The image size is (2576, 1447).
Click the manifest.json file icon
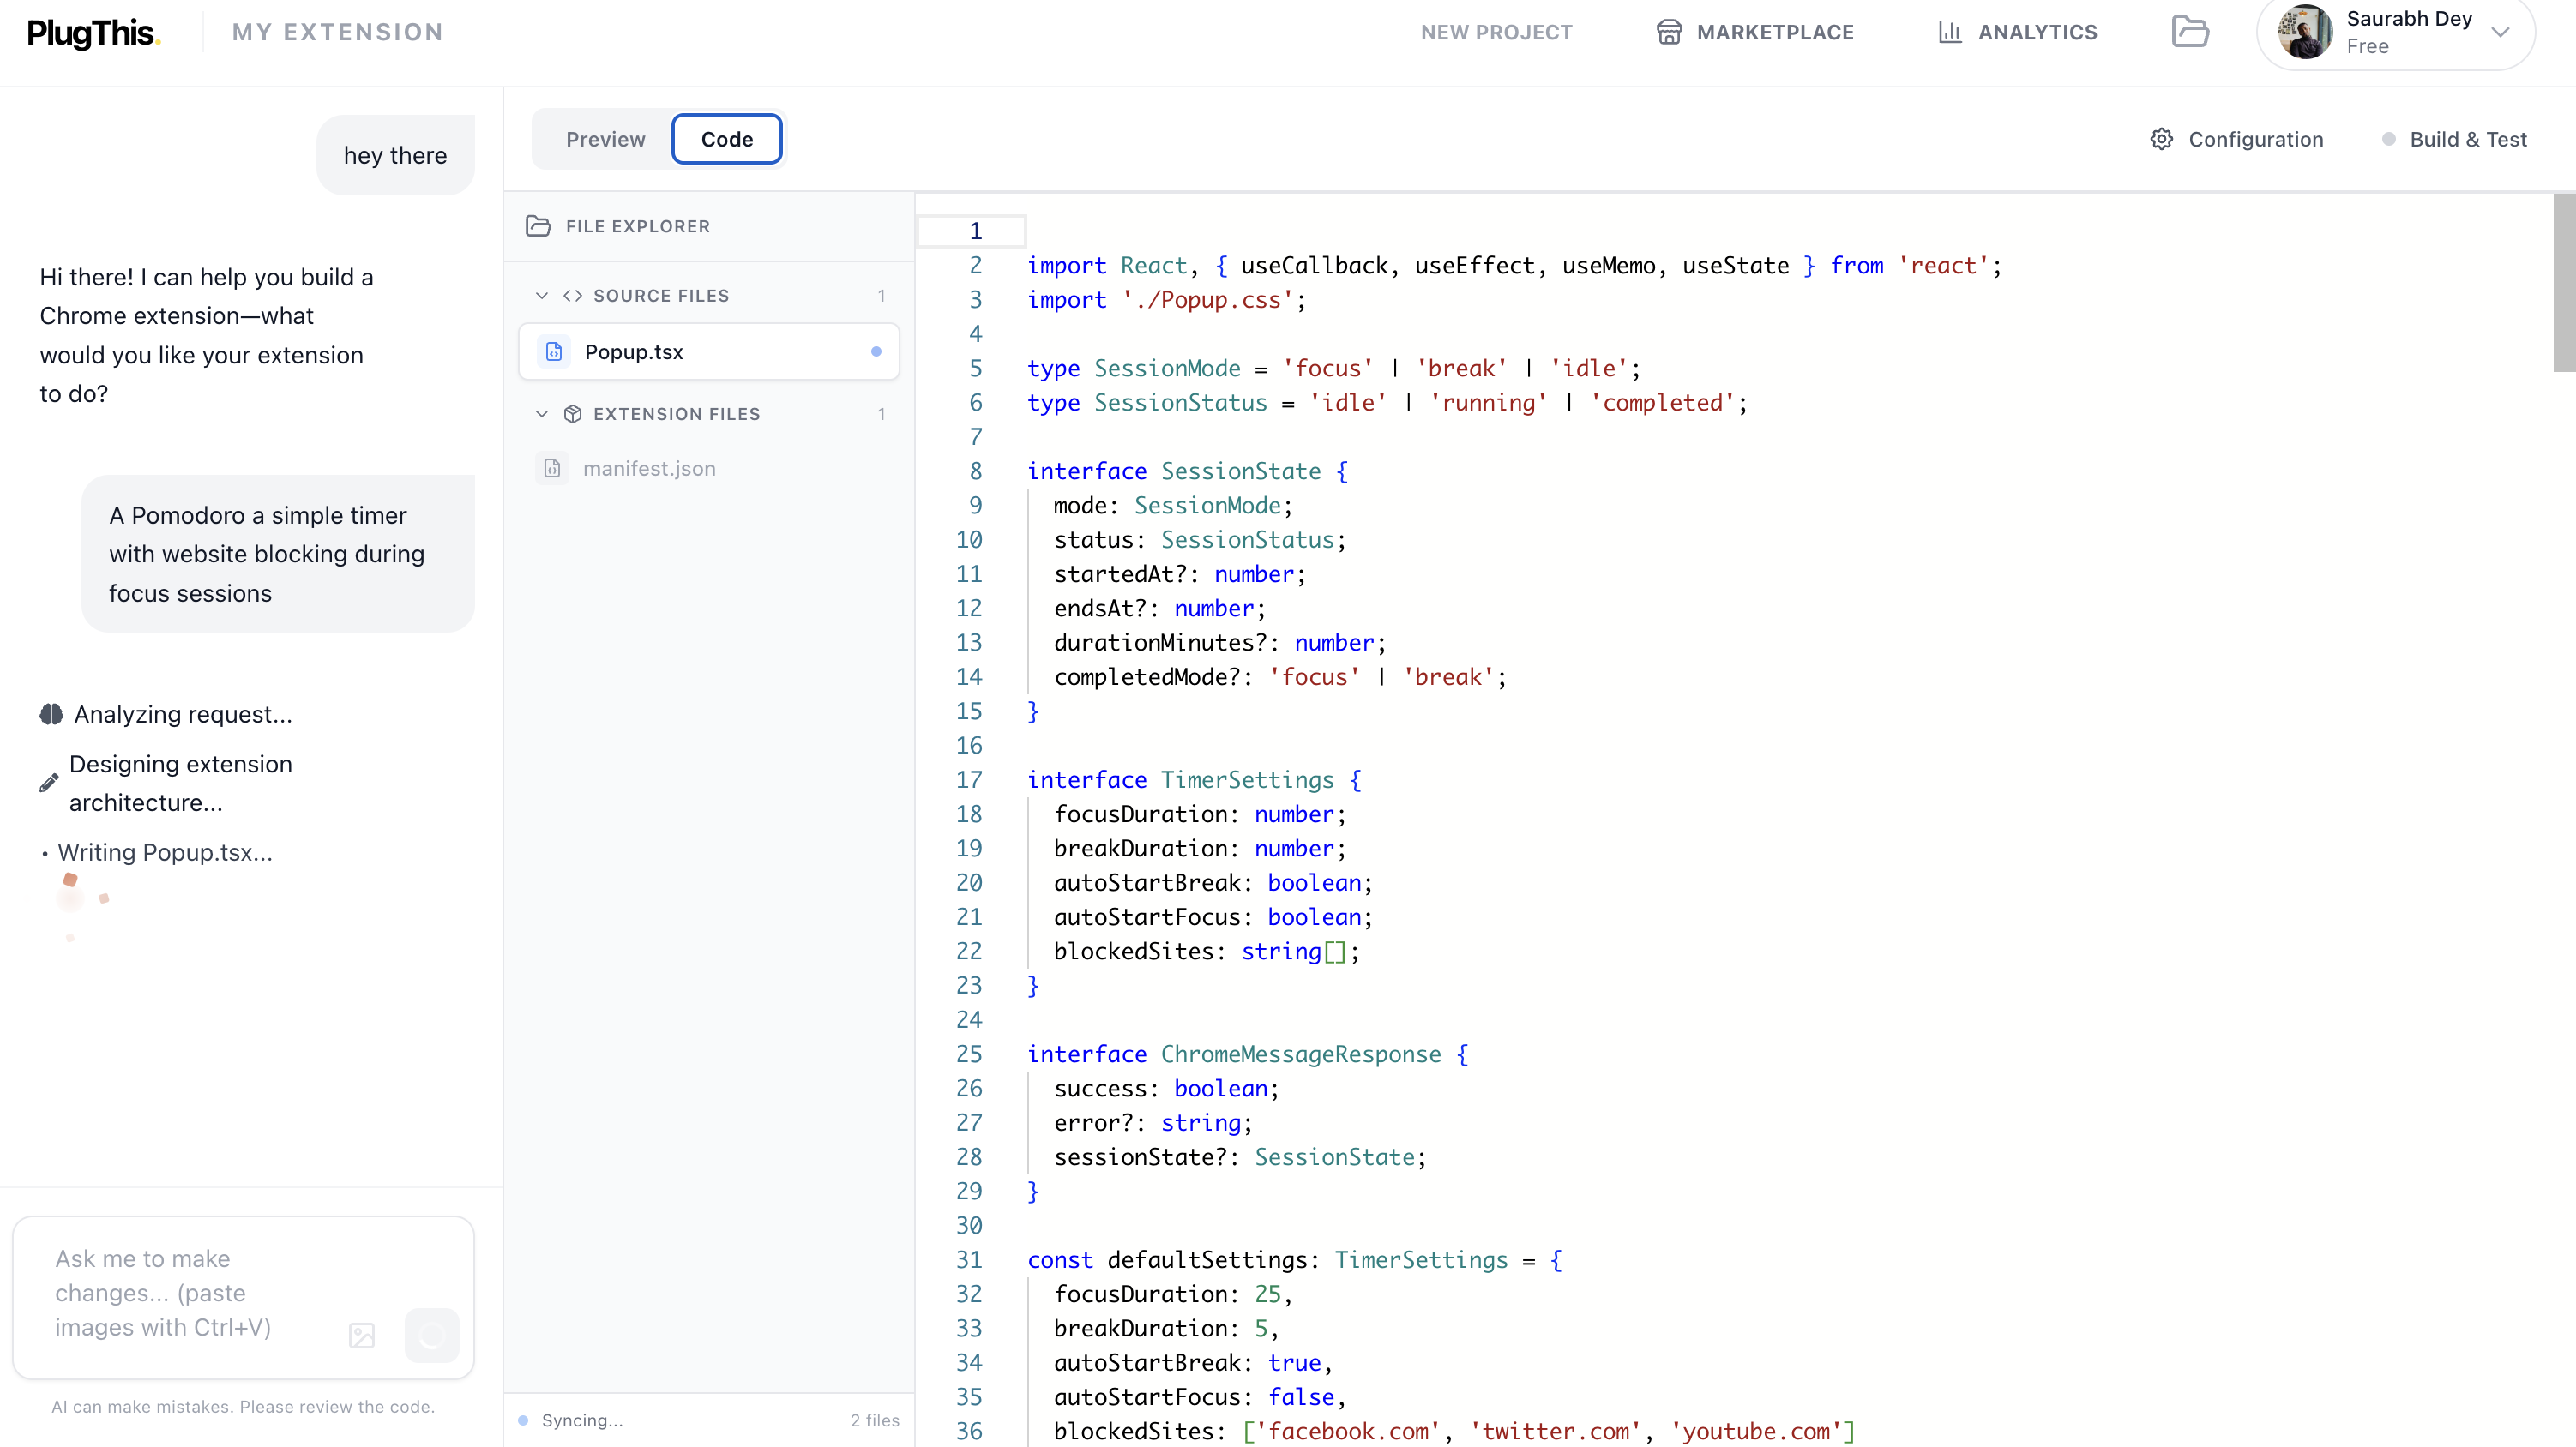(x=553, y=468)
